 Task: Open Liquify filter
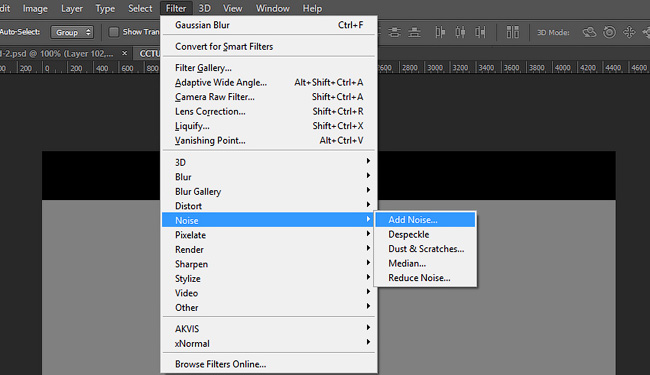click(x=269, y=126)
